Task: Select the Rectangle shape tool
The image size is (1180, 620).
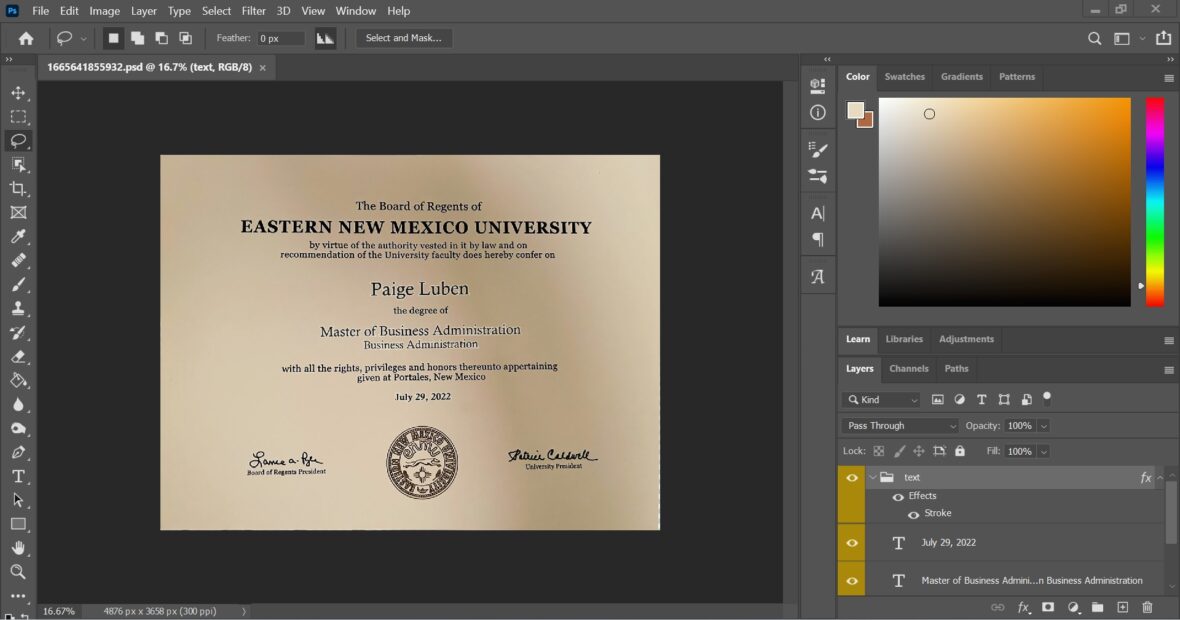Action: click(x=18, y=524)
